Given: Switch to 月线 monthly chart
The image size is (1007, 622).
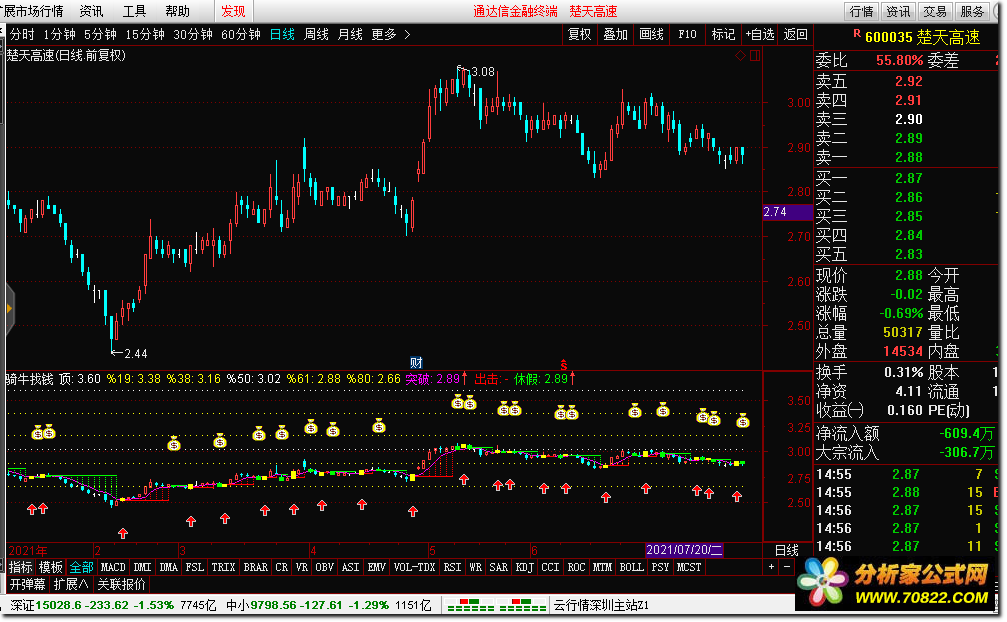Looking at the screenshot, I should (350, 35).
